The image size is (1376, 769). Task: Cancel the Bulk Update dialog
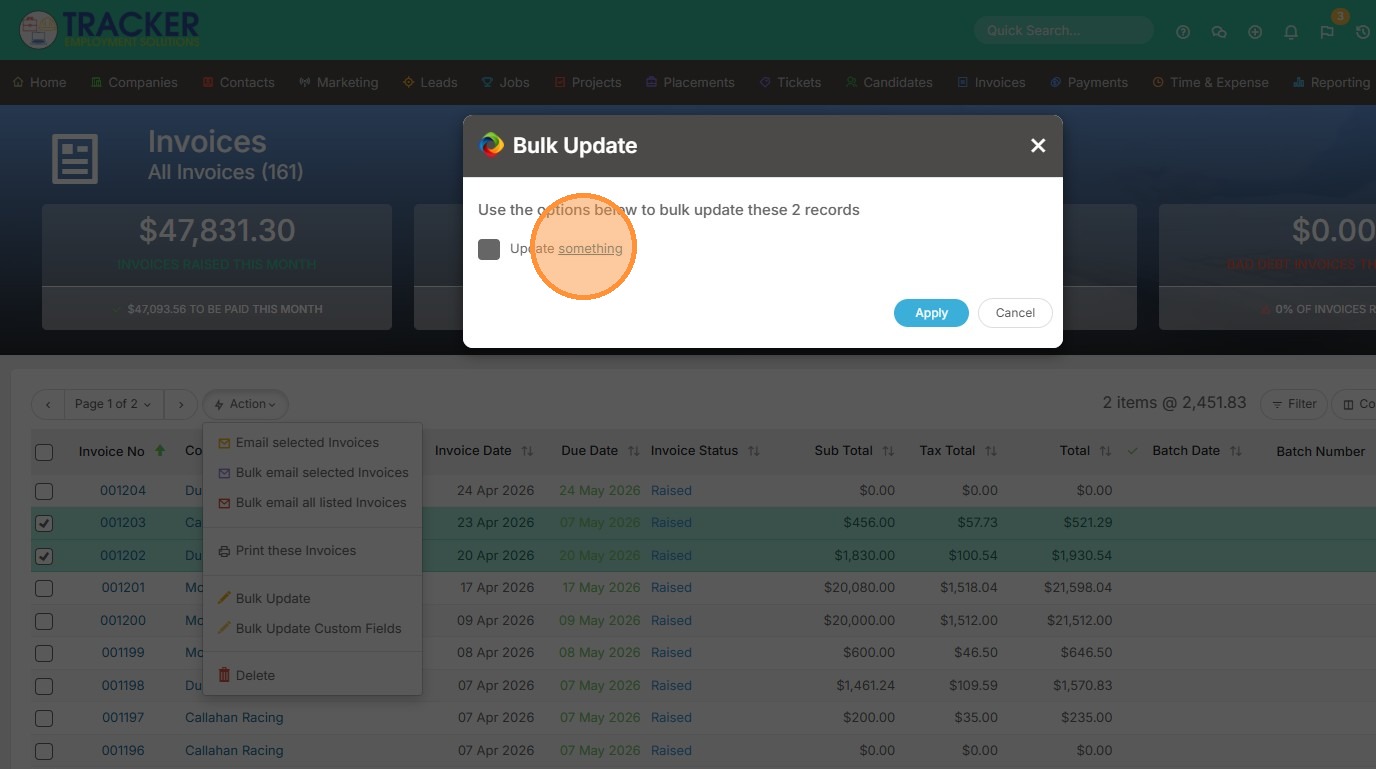coord(1015,313)
